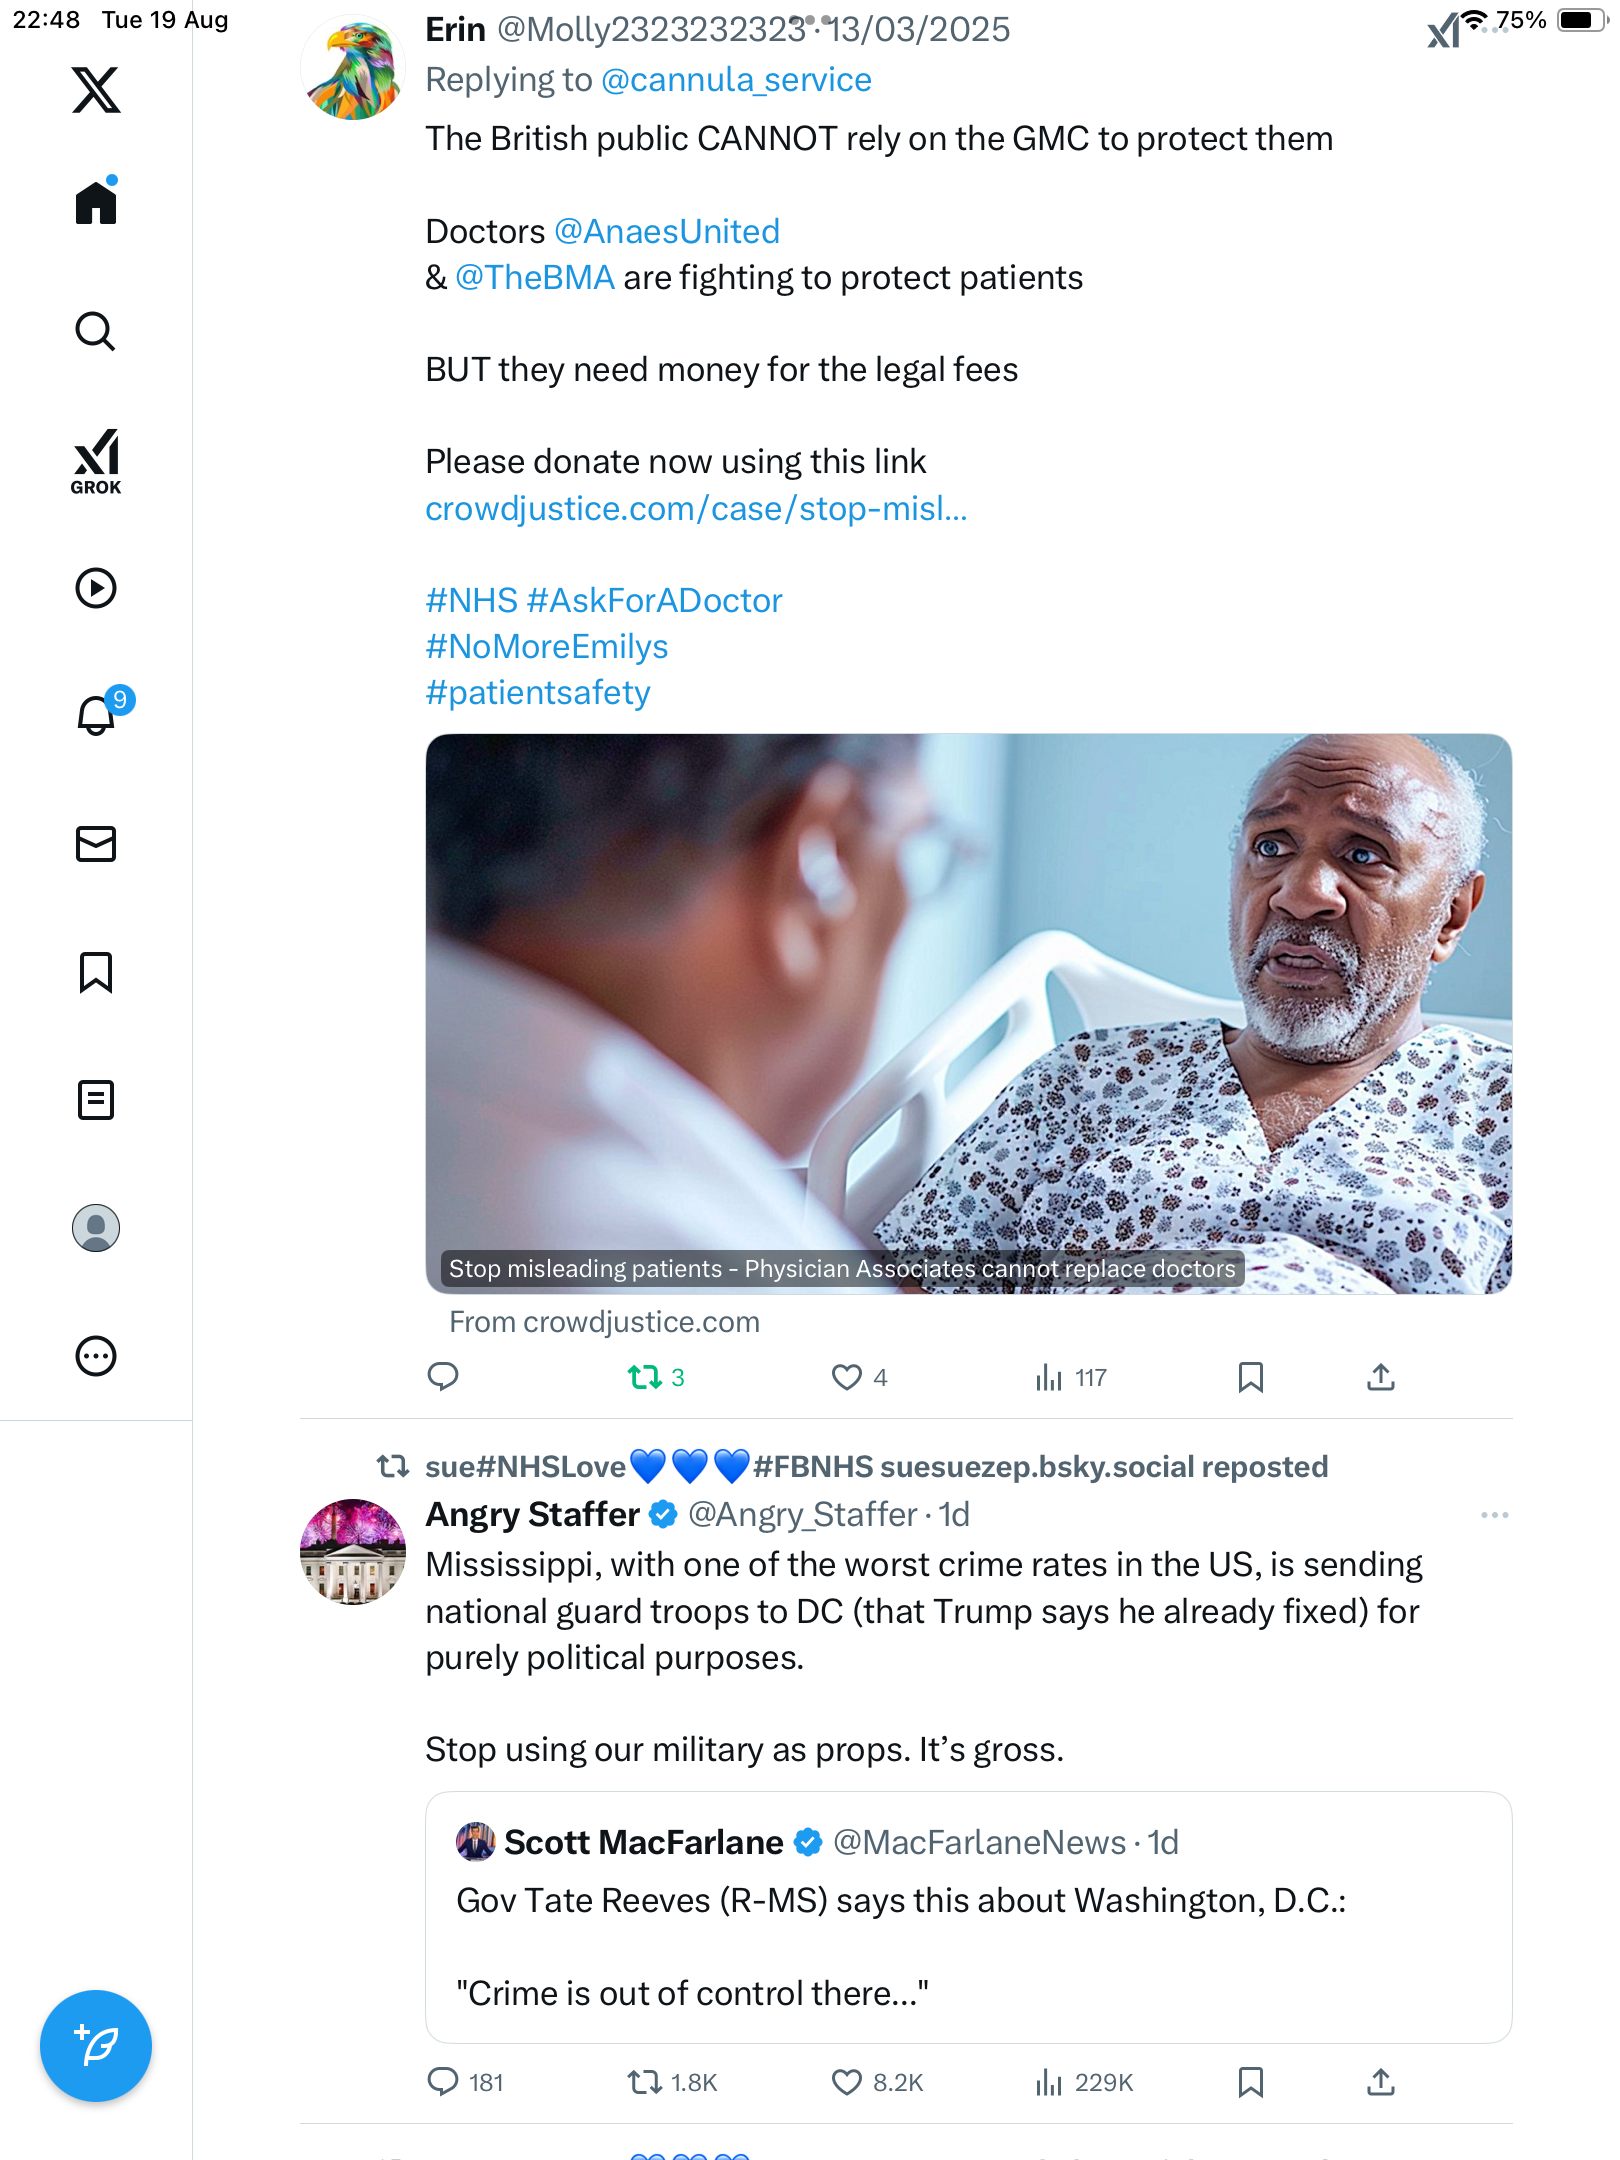Open the More menu in sidebar
This screenshot has width=1620, height=2160.
point(96,1356)
